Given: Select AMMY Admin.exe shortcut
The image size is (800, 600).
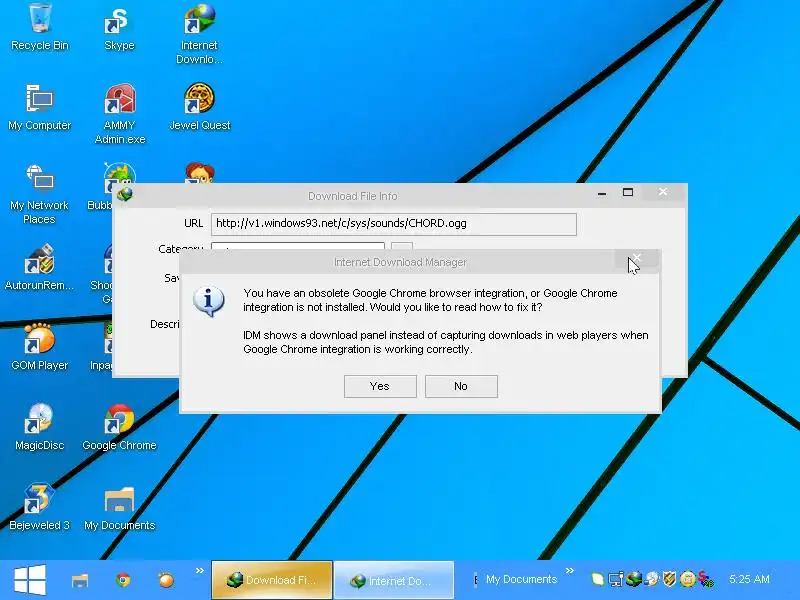Looking at the screenshot, I should pos(119,114).
